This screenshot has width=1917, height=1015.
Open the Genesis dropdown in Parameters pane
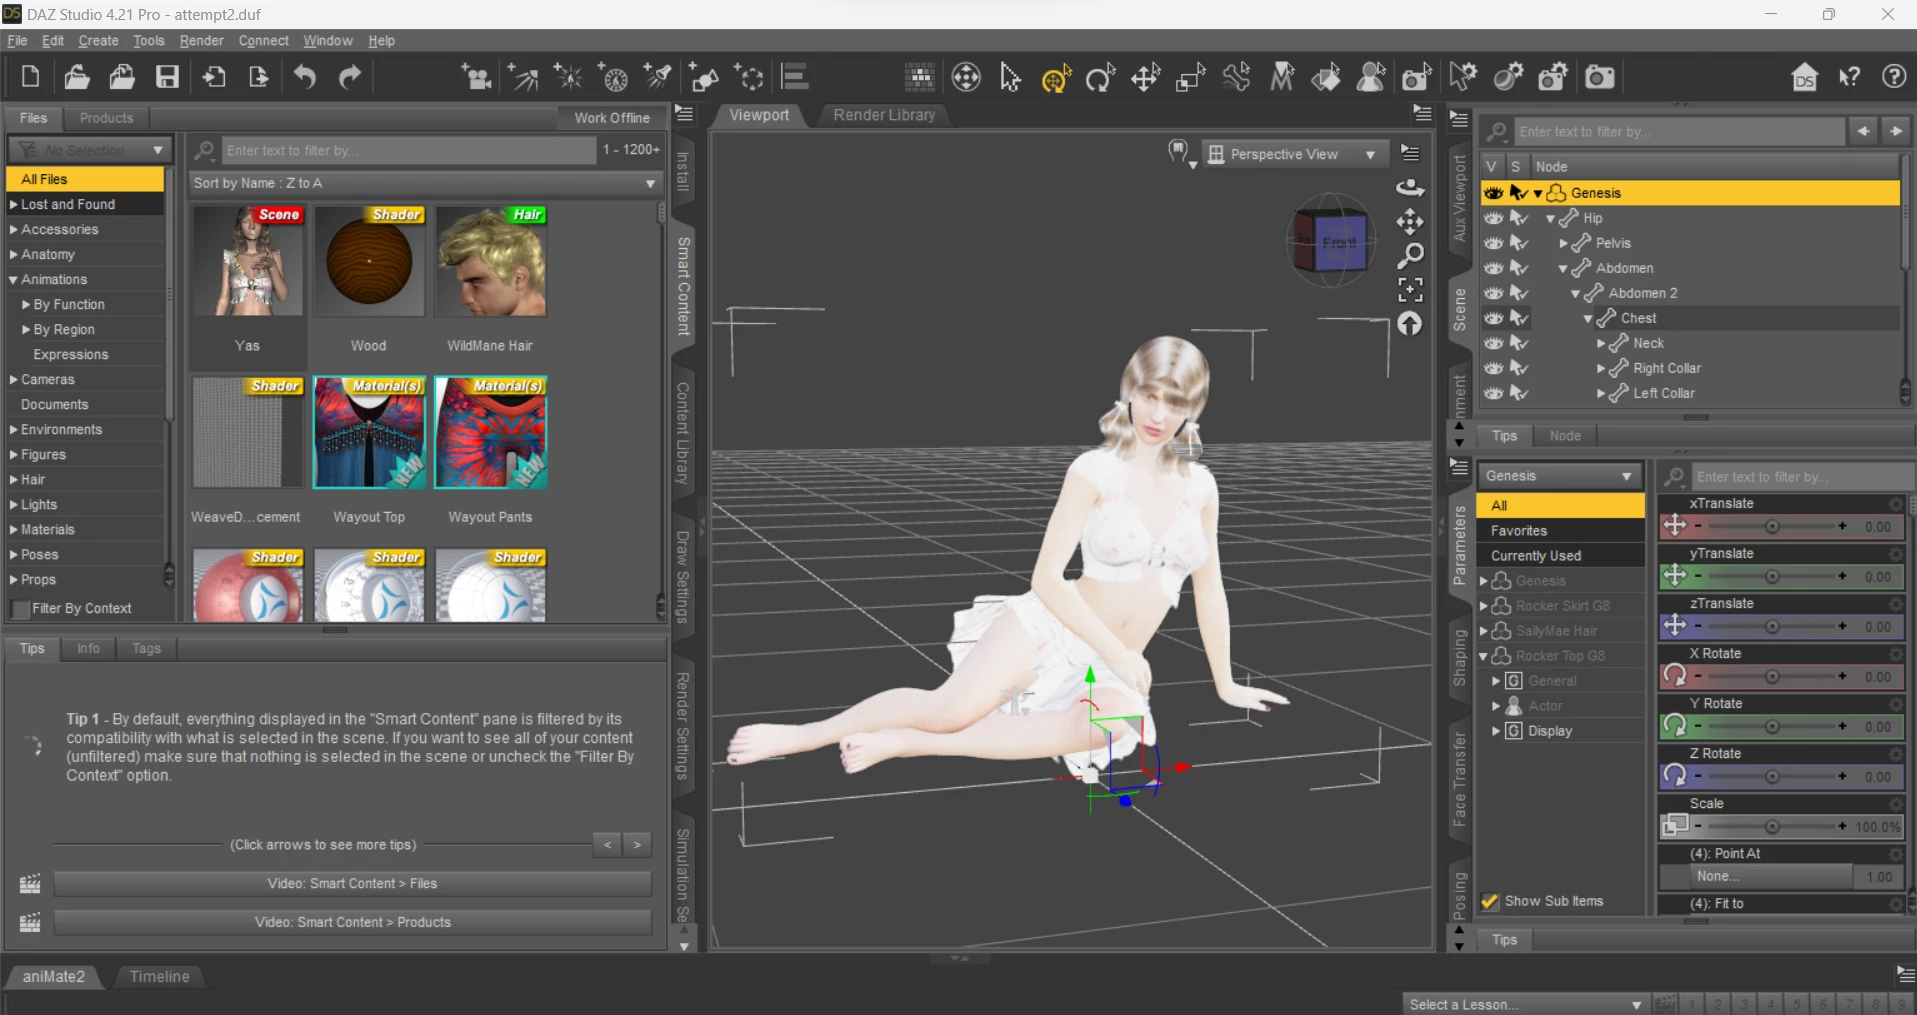[1559, 476]
